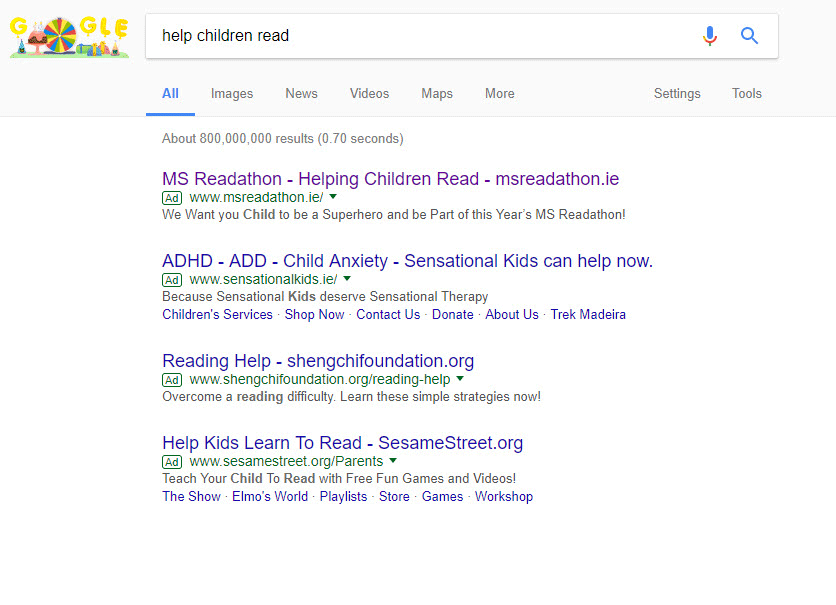Click the www.sesamestreet.org/Parents URL text
The width and height of the screenshot is (836, 605).
pyautogui.click(x=286, y=462)
